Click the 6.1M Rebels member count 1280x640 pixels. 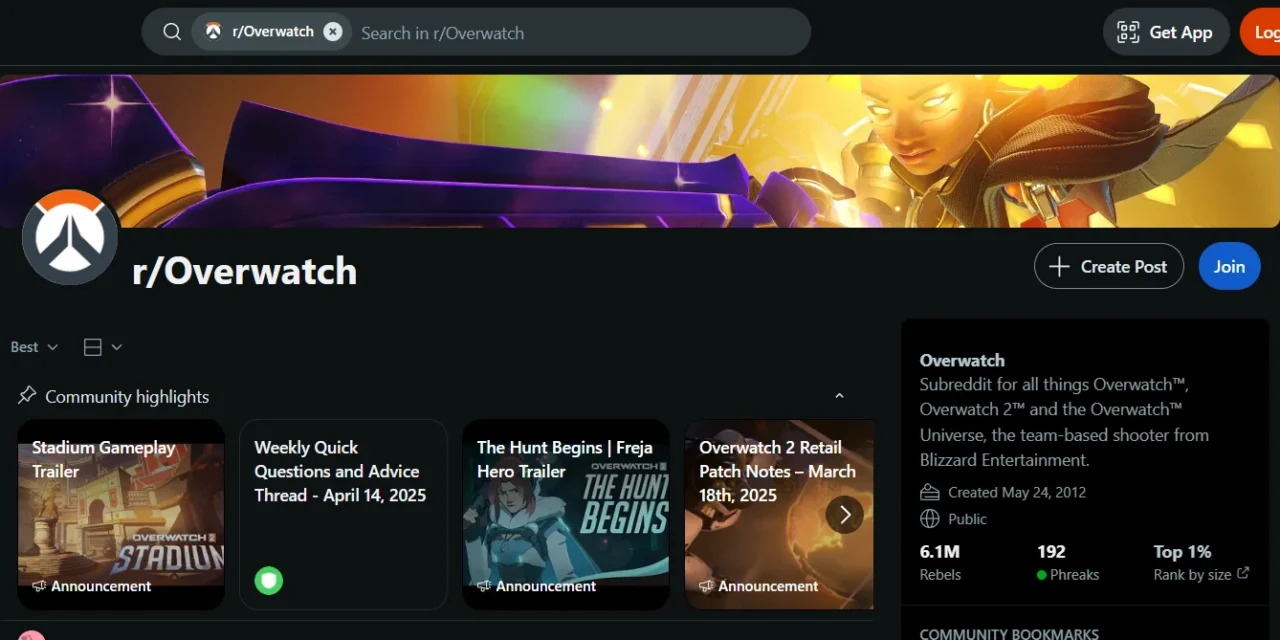pos(940,562)
